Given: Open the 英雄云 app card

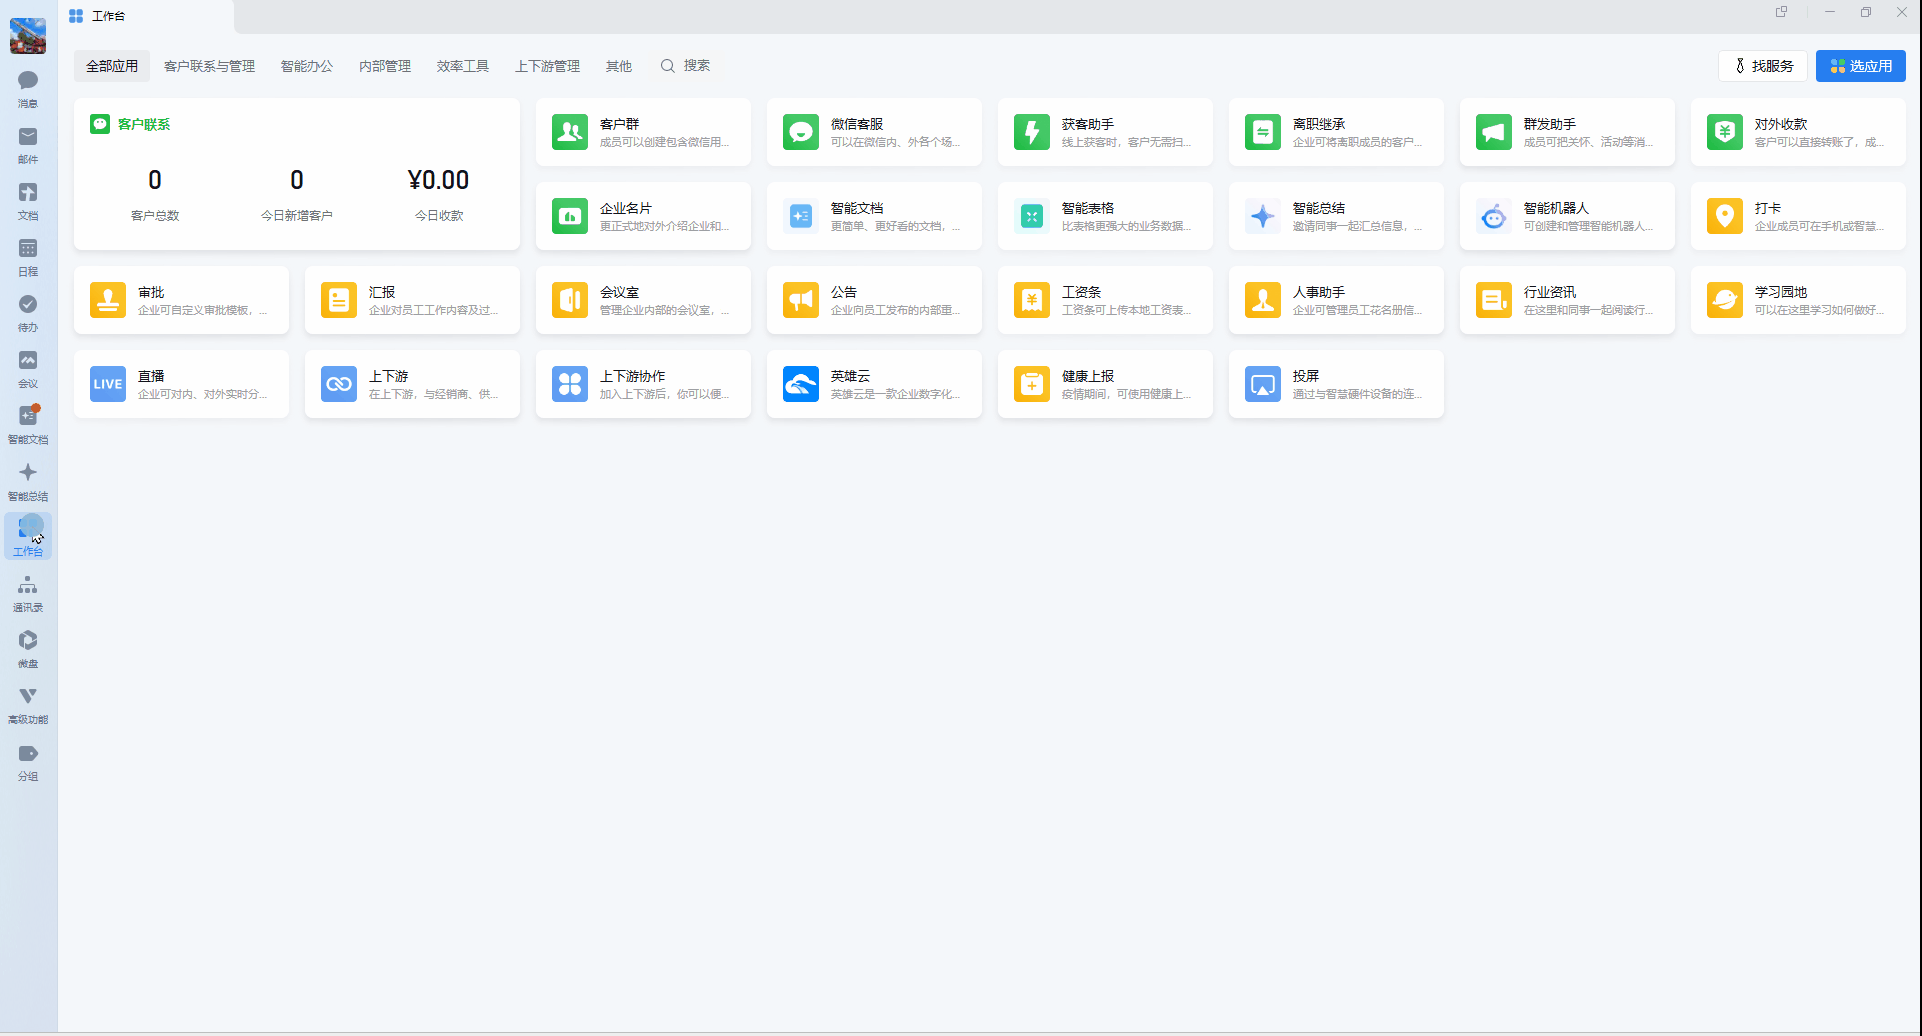Looking at the screenshot, I should [874, 384].
